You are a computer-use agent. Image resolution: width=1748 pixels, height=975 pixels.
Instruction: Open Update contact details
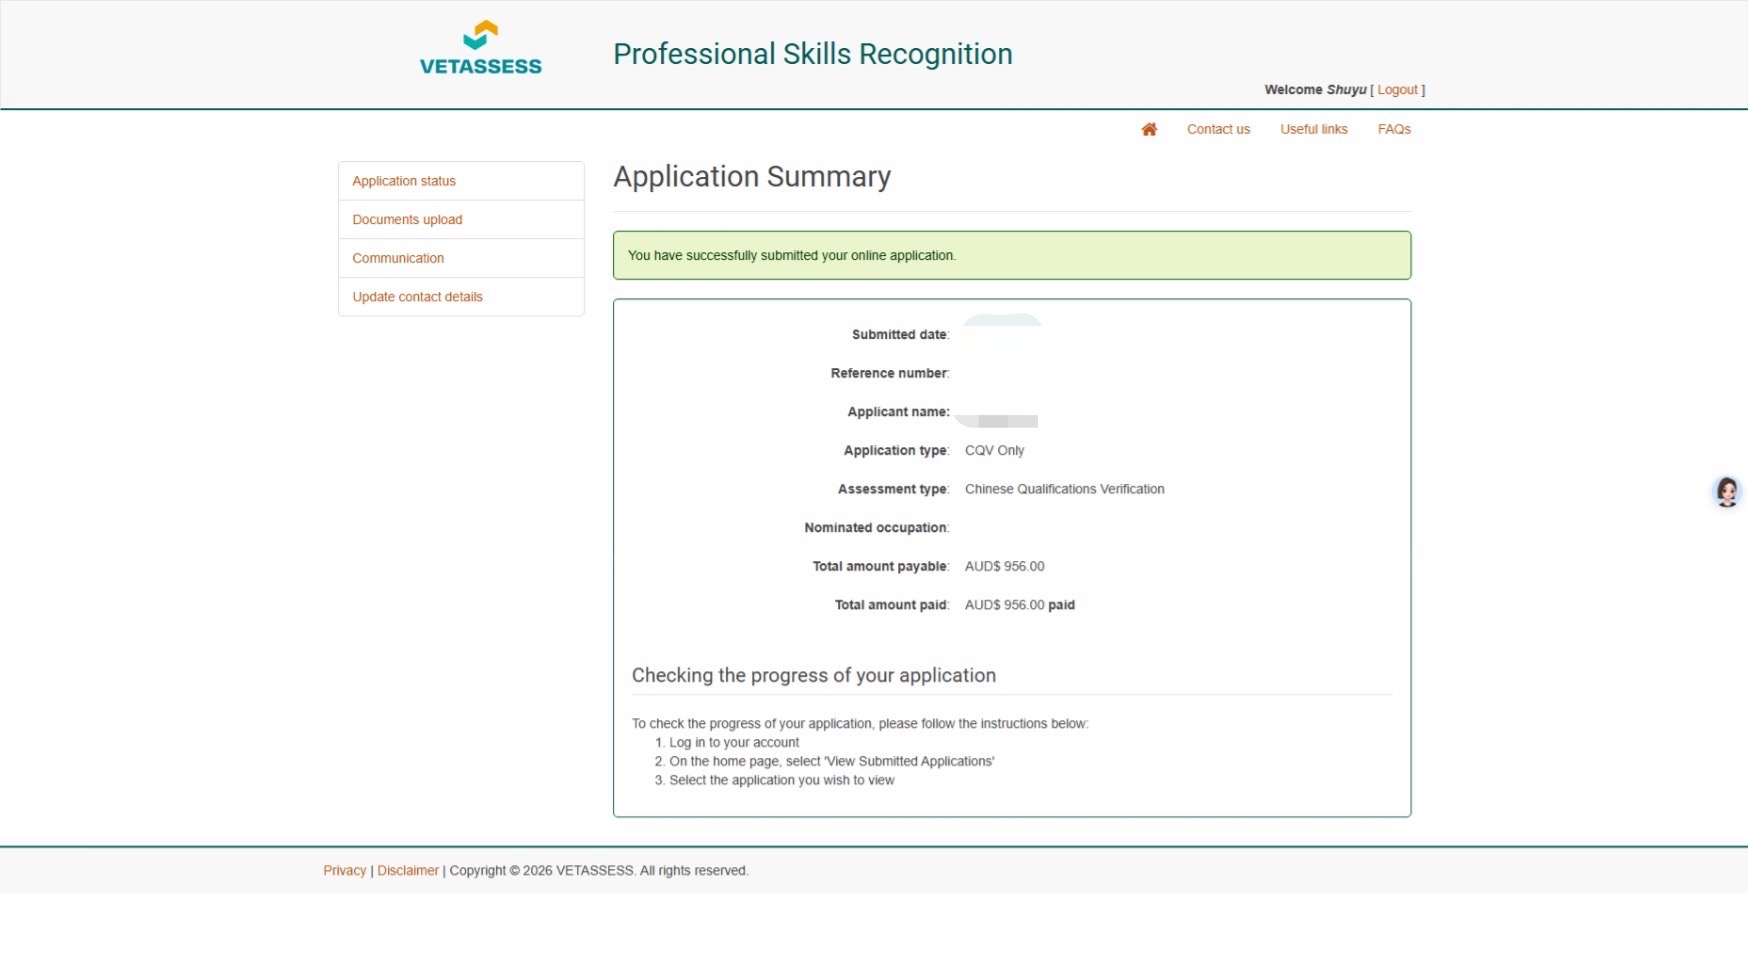(417, 297)
